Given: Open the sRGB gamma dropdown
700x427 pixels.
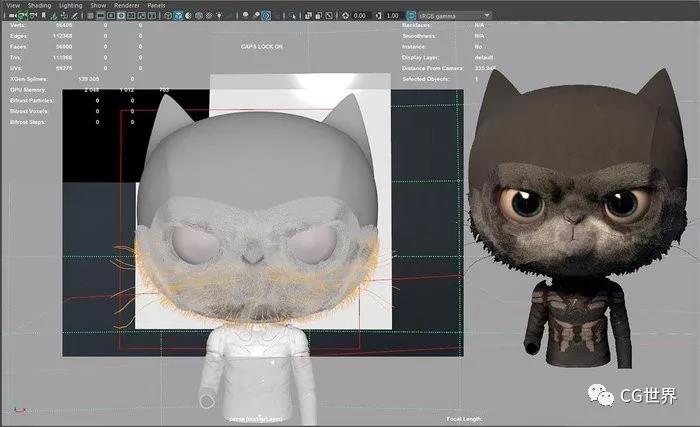Looking at the screenshot, I should tap(454, 16).
